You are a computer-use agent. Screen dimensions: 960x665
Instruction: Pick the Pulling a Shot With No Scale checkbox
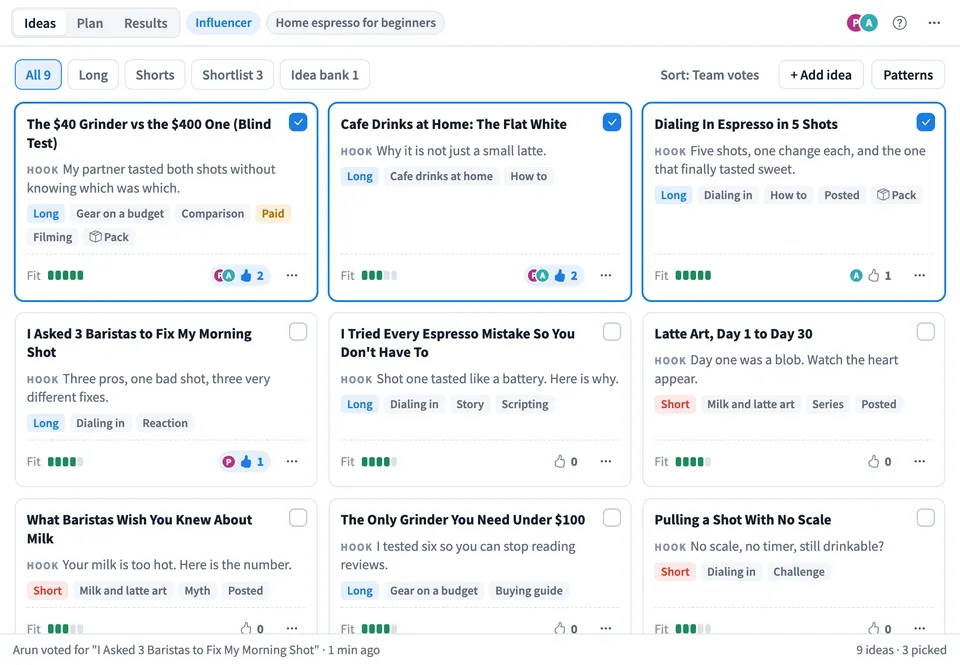(x=926, y=518)
